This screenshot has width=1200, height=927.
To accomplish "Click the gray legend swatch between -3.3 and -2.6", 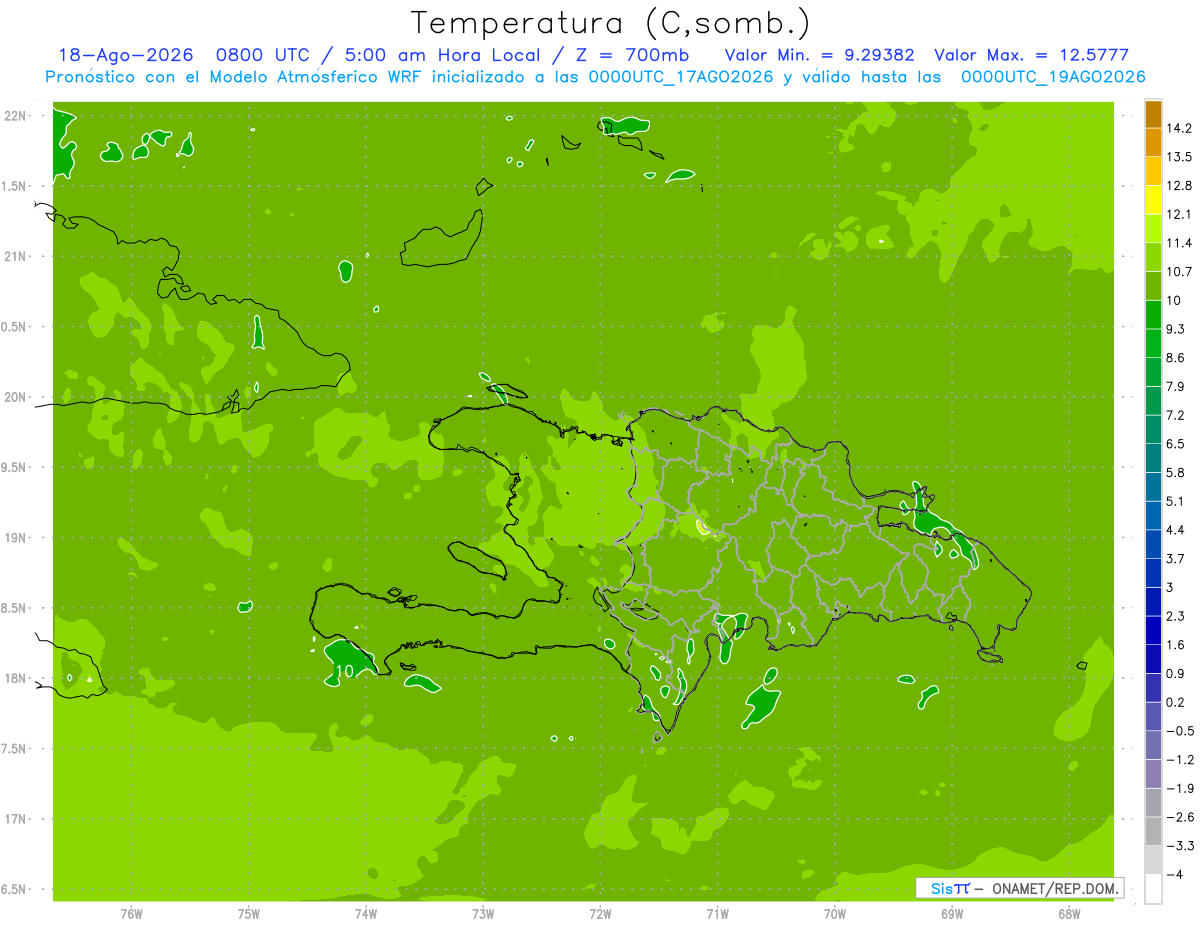I will click(x=1153, y=832).
